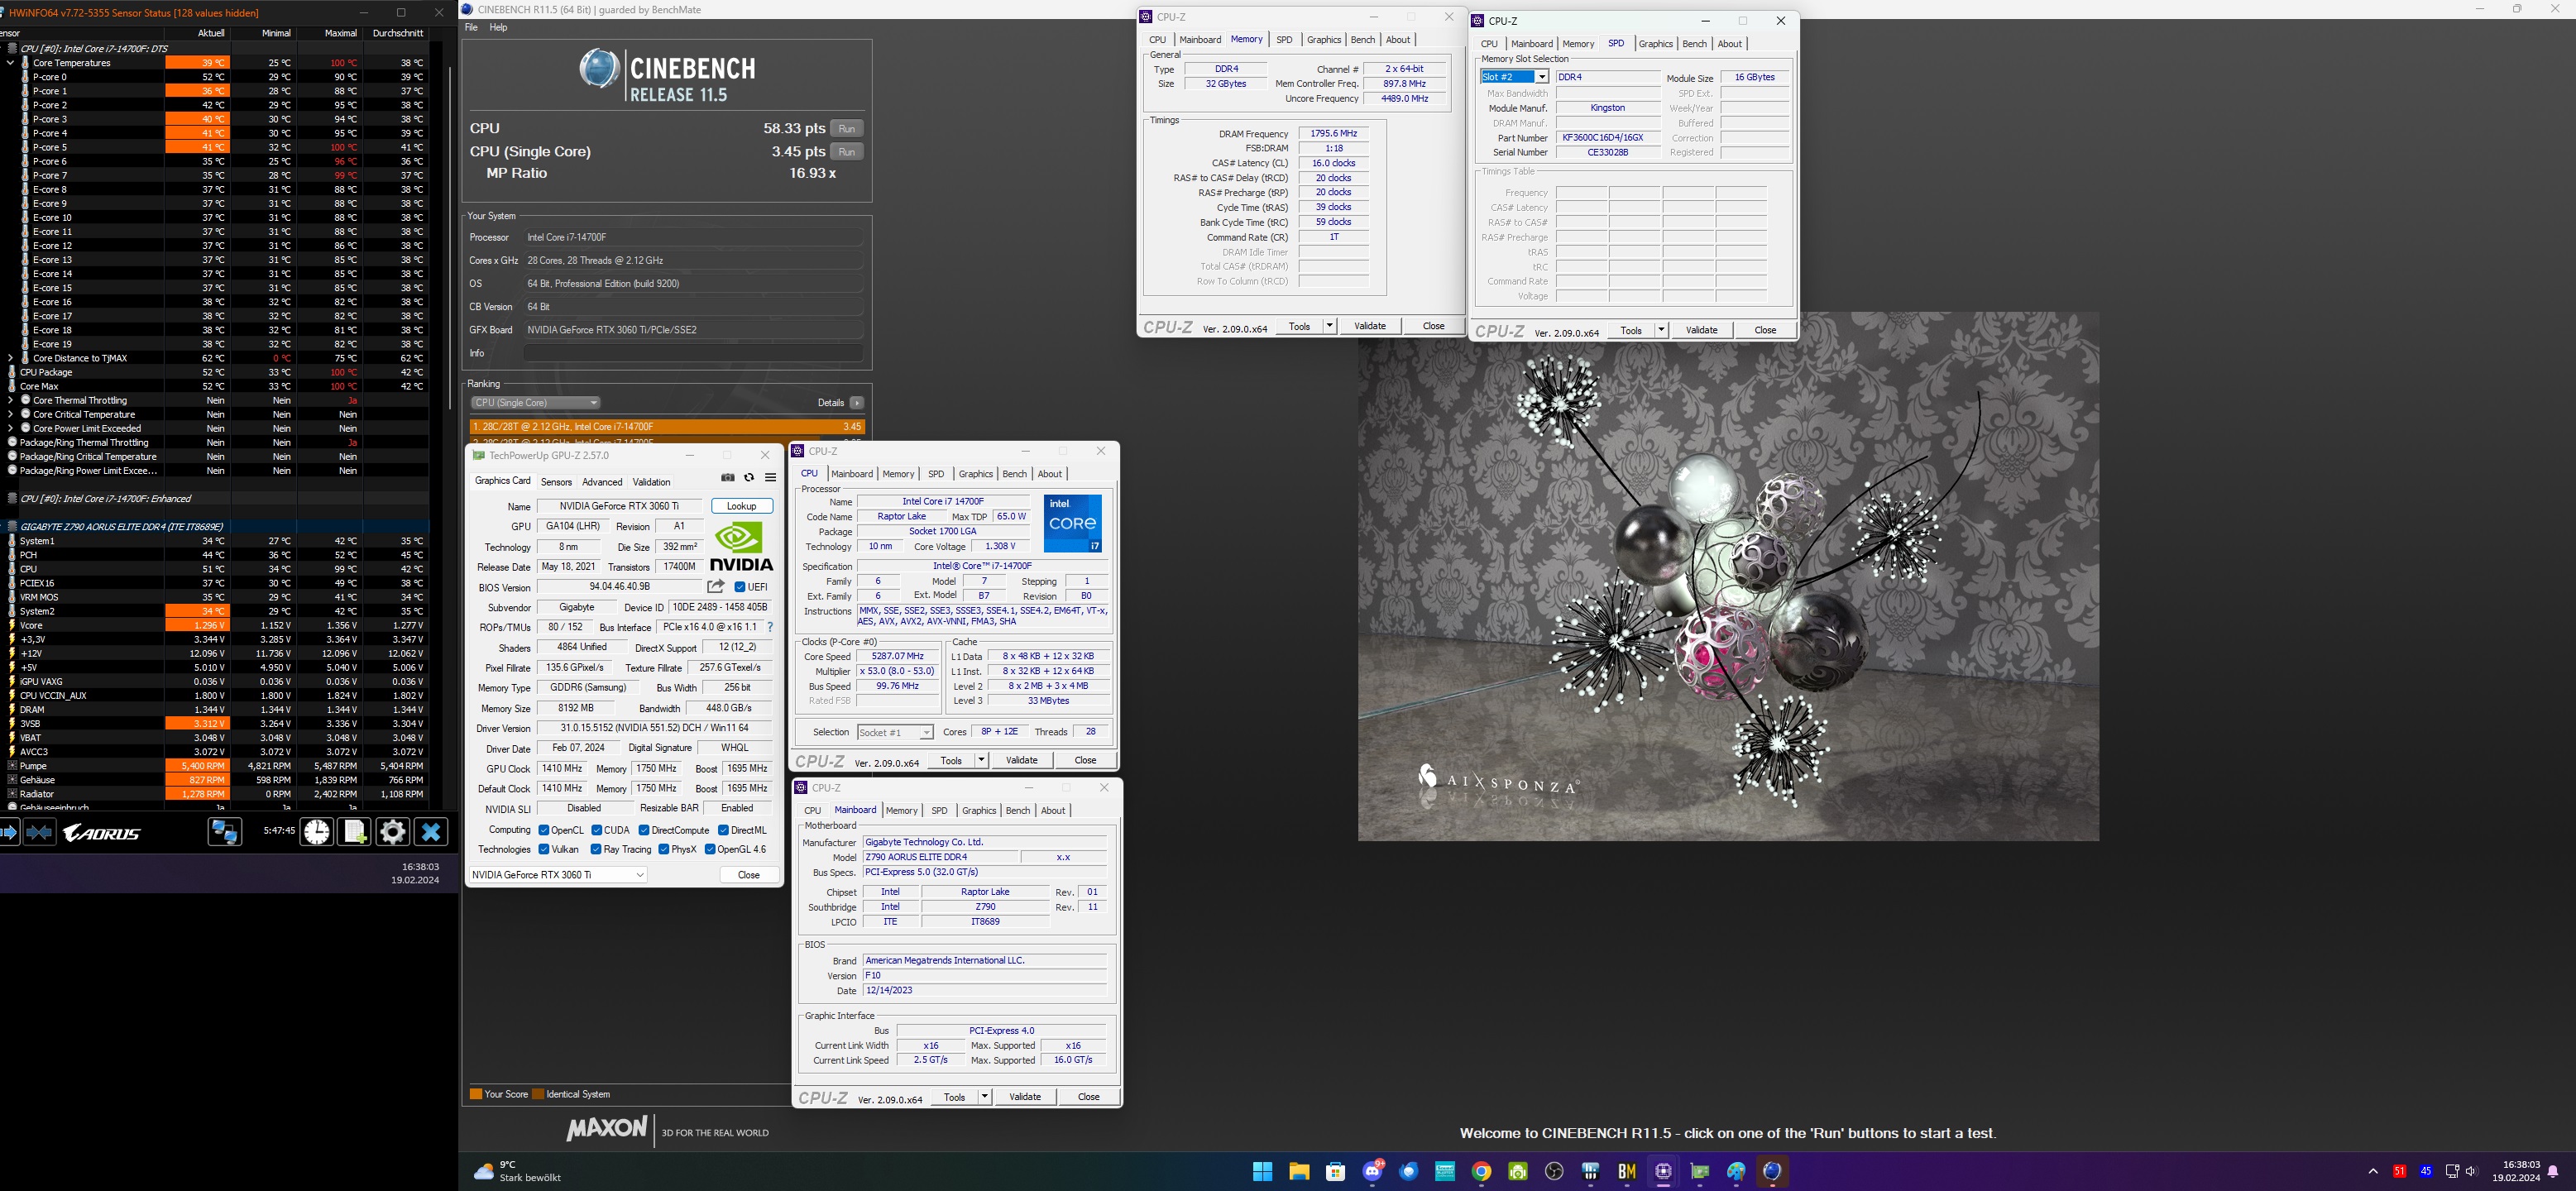
Task: Toggle the OpenCL checkbox
Action: pyautogui.click(x=544, y=830)
